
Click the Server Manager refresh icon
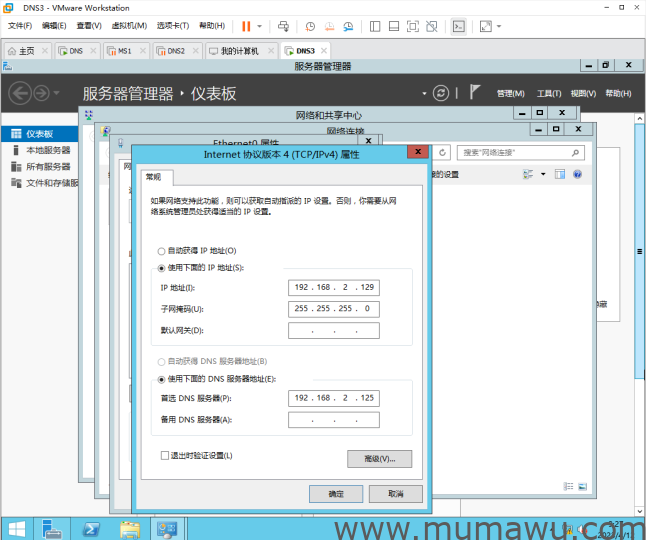click(x=441, y=93)
